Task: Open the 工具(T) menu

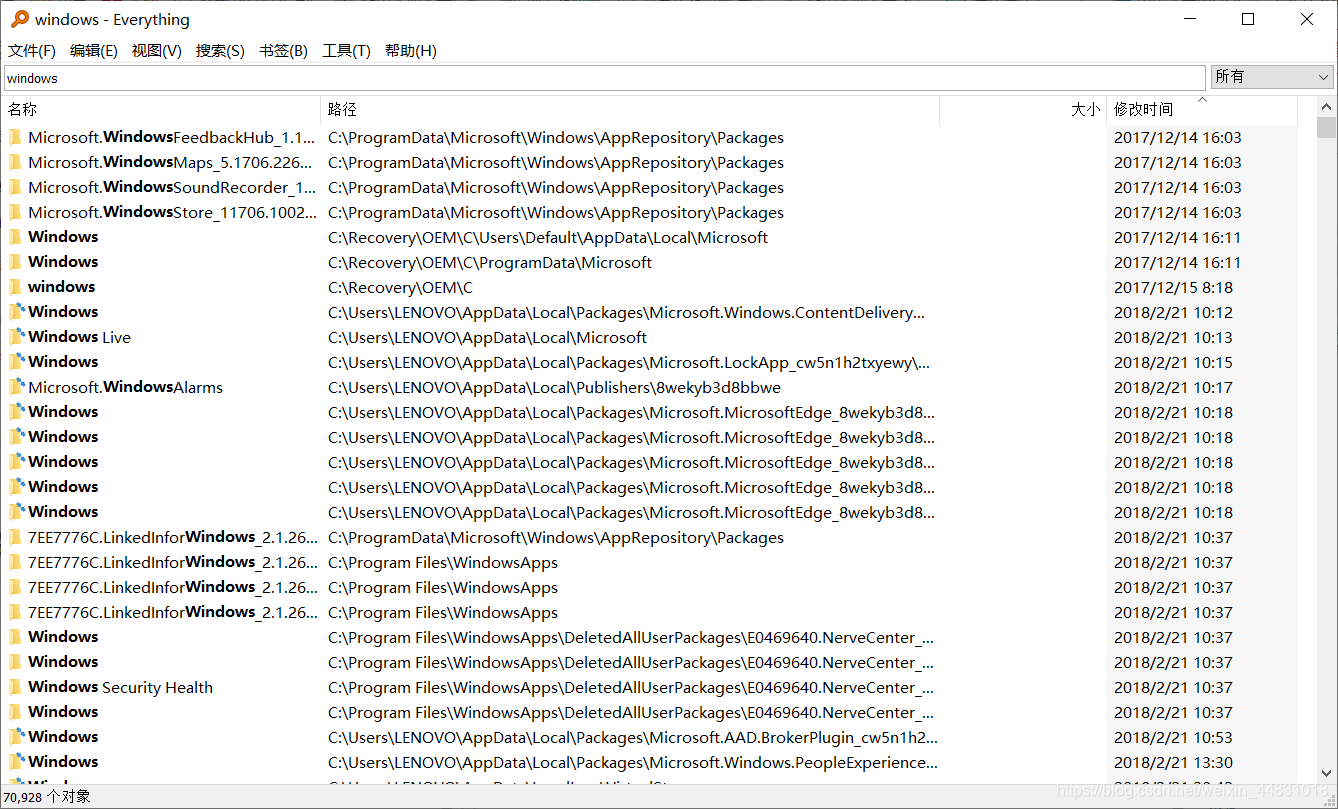Action: (x=346, y=50)
